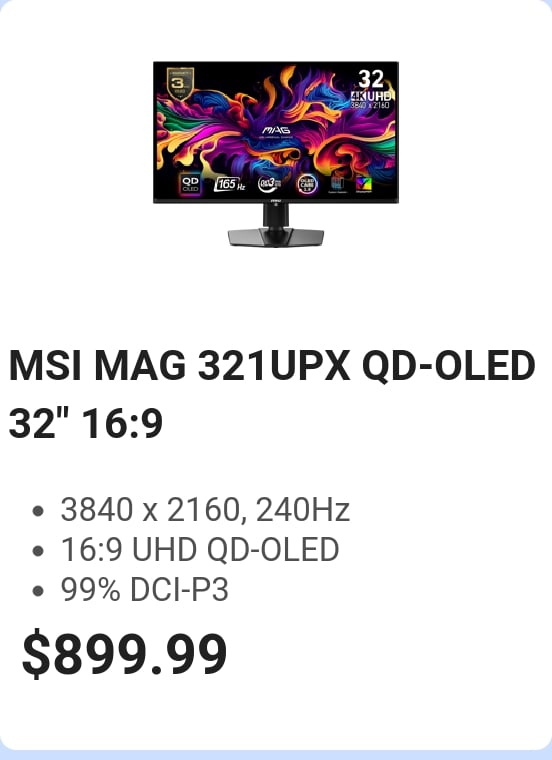Click the MSI logo on monitor bezel

point(276,199)
